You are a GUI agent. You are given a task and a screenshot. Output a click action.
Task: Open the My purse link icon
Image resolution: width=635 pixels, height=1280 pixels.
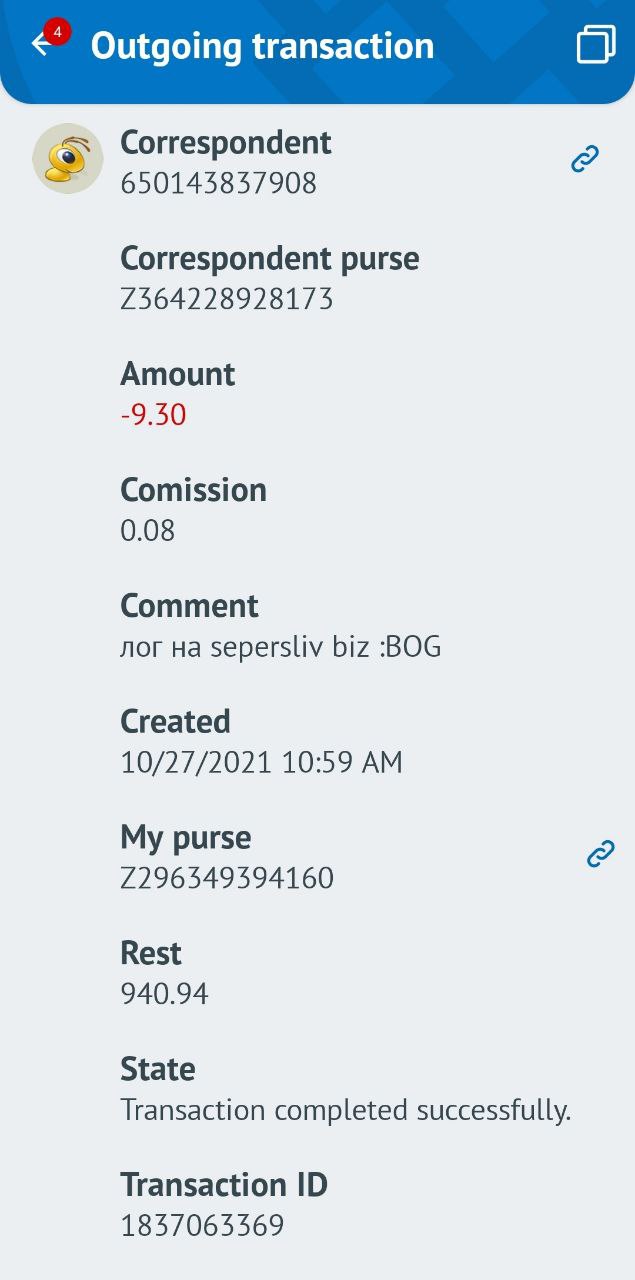pos(600,853)
